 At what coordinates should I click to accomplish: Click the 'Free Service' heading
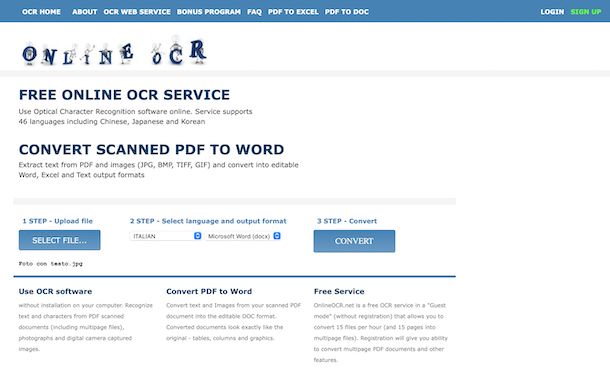coord(339,291)
